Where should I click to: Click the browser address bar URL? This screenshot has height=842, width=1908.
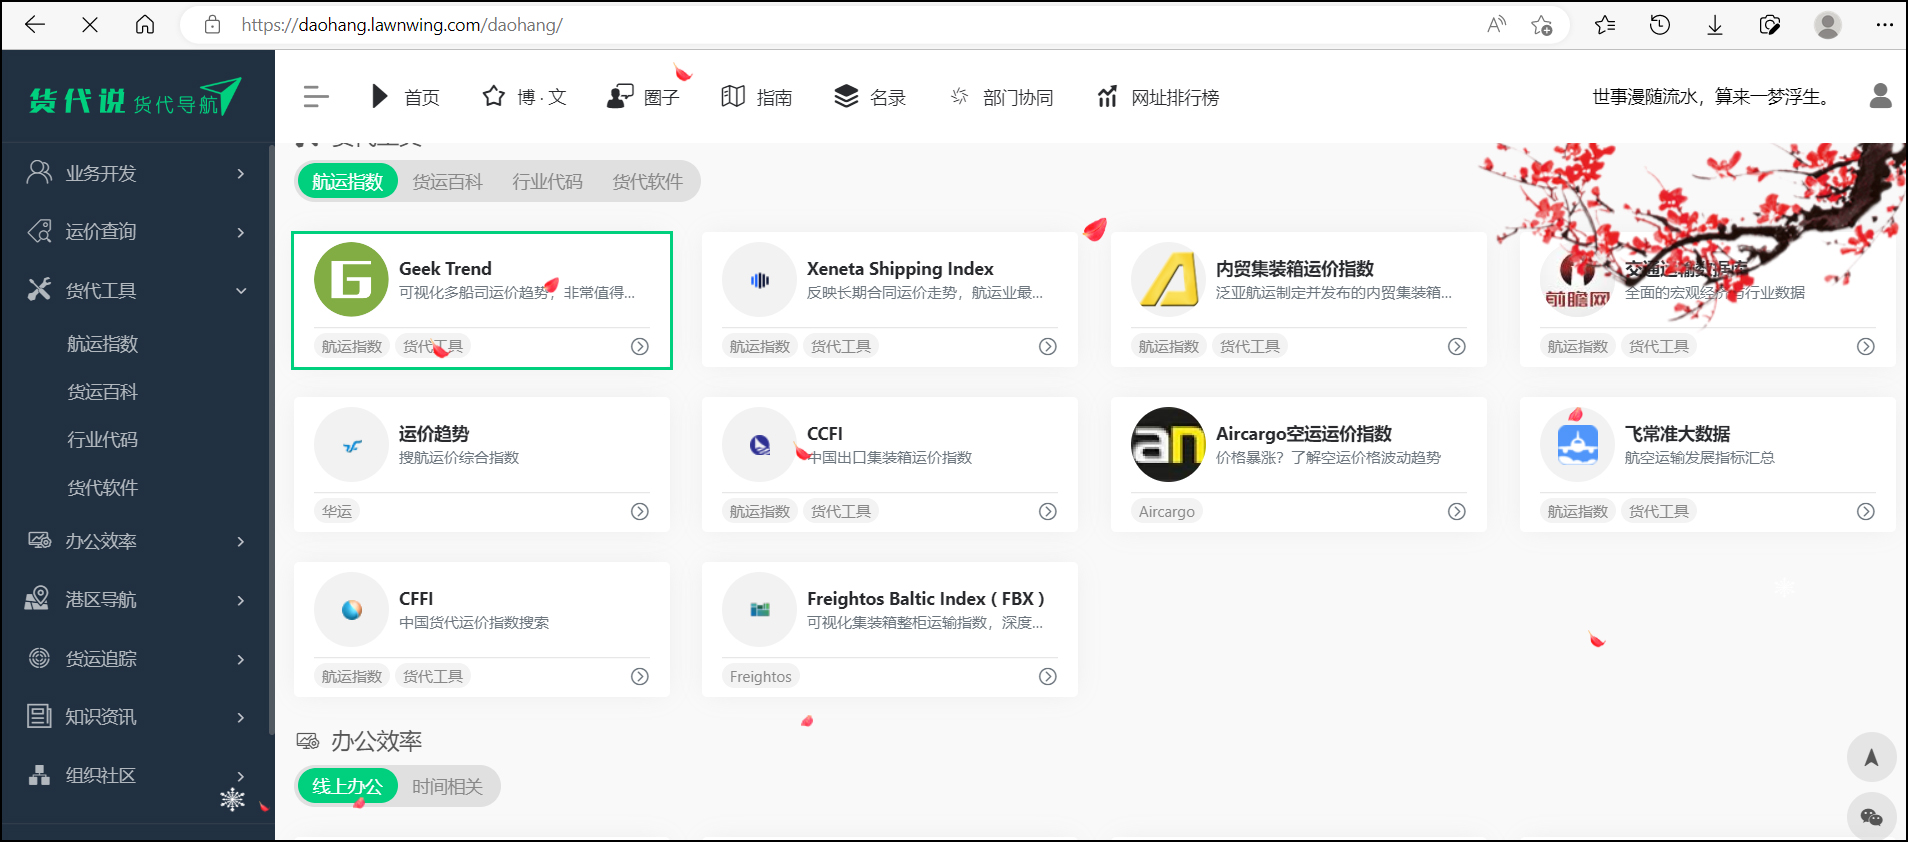[402, 25]
